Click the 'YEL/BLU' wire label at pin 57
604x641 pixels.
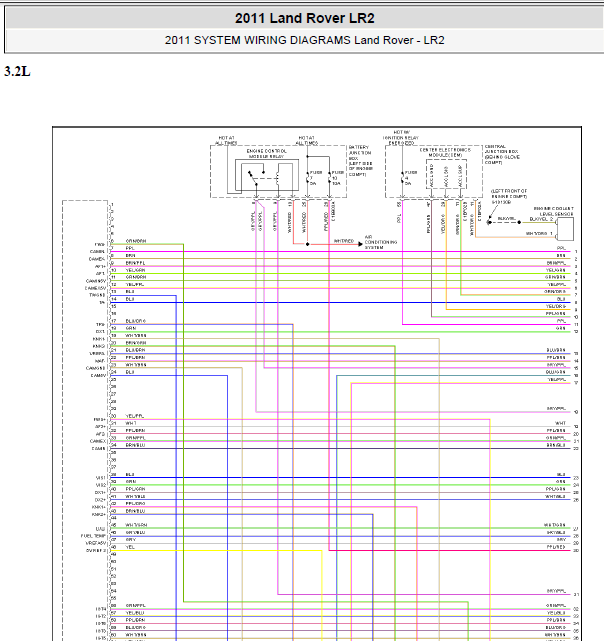tap(135, 613)
